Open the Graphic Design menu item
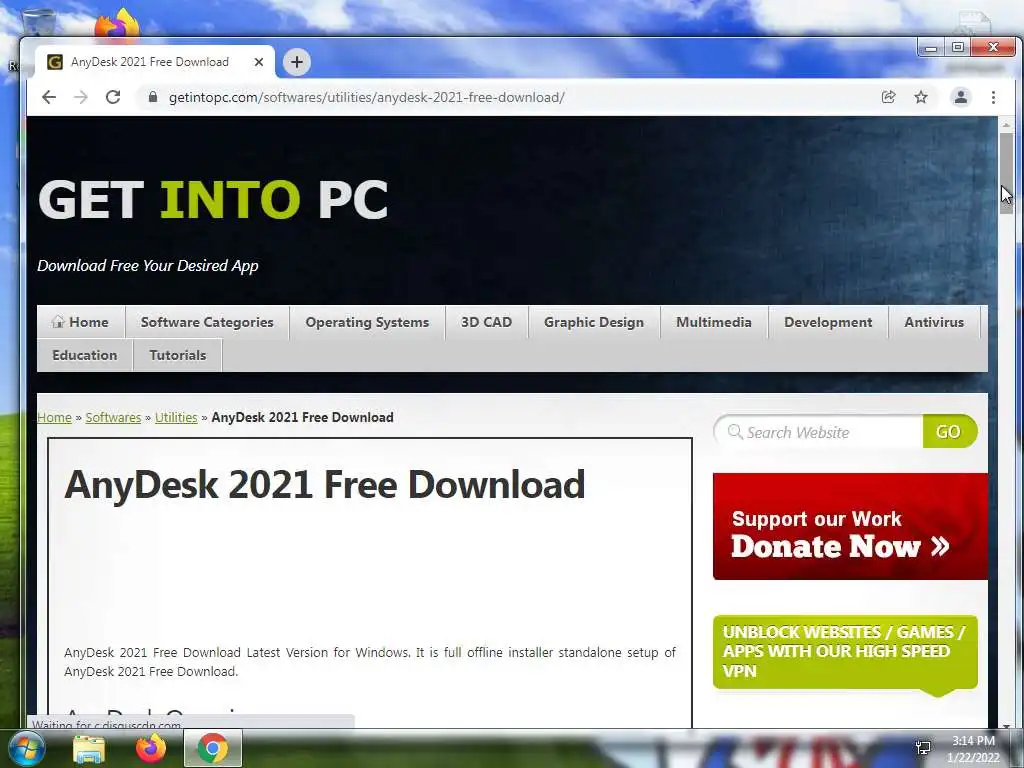The height and width of the screenshot is (768, 1024). [x=594, y=322]
